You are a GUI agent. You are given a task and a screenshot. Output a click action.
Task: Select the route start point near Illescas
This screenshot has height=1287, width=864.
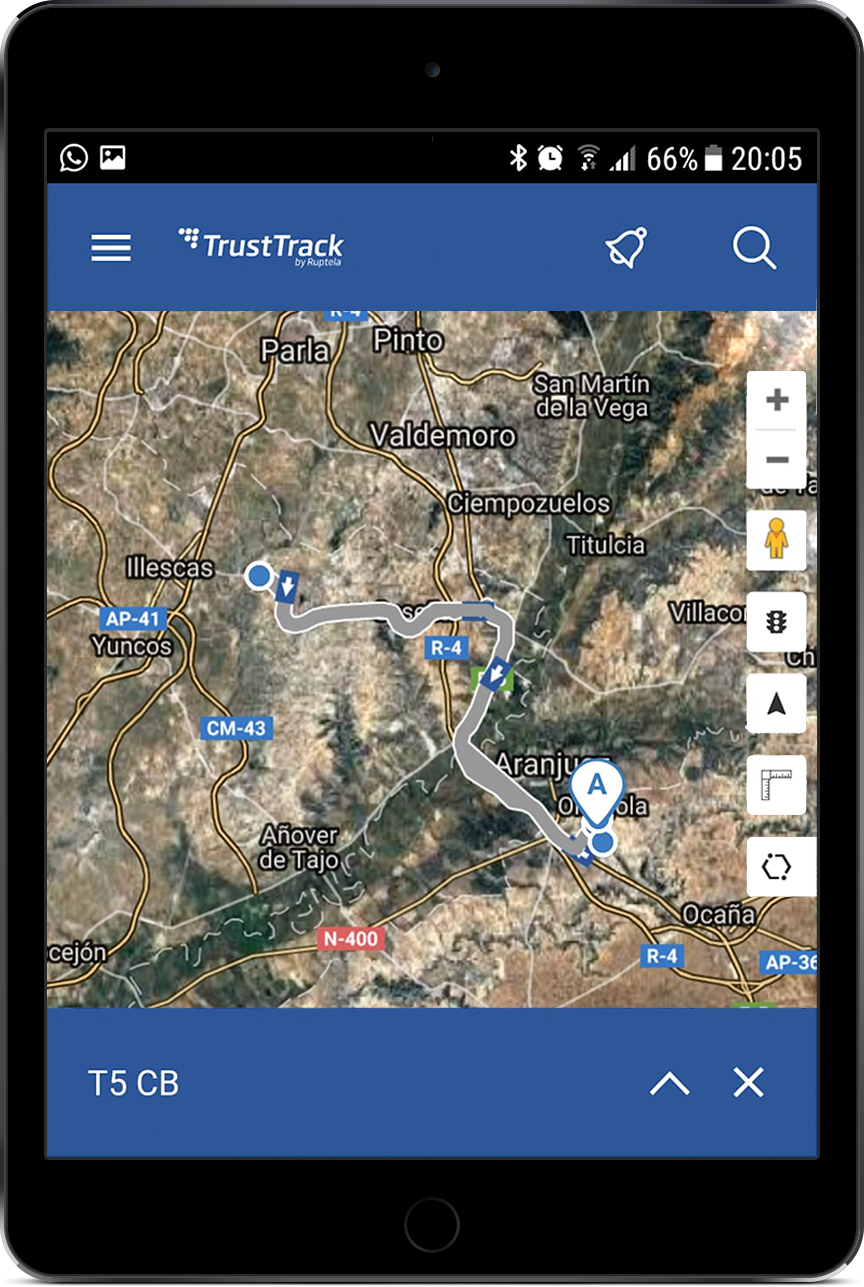point(259,575)
